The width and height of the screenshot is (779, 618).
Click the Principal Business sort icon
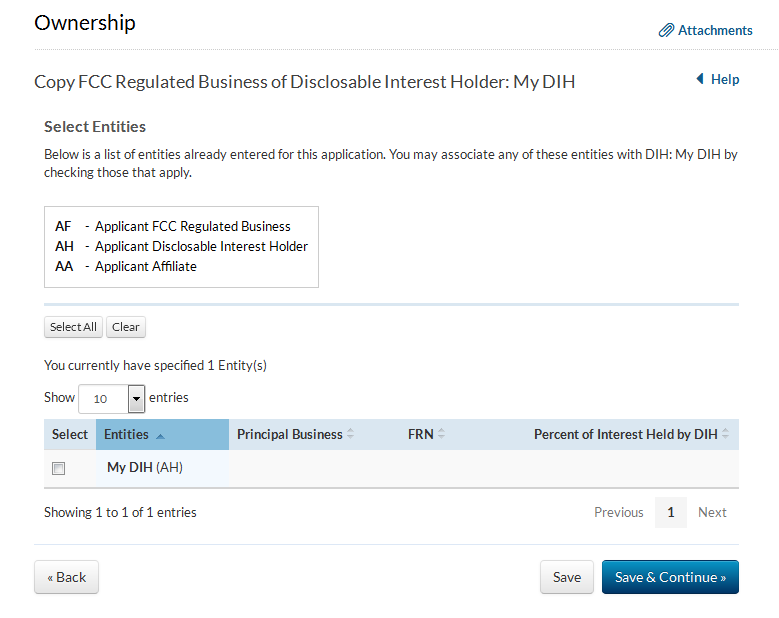pos(351,434)
